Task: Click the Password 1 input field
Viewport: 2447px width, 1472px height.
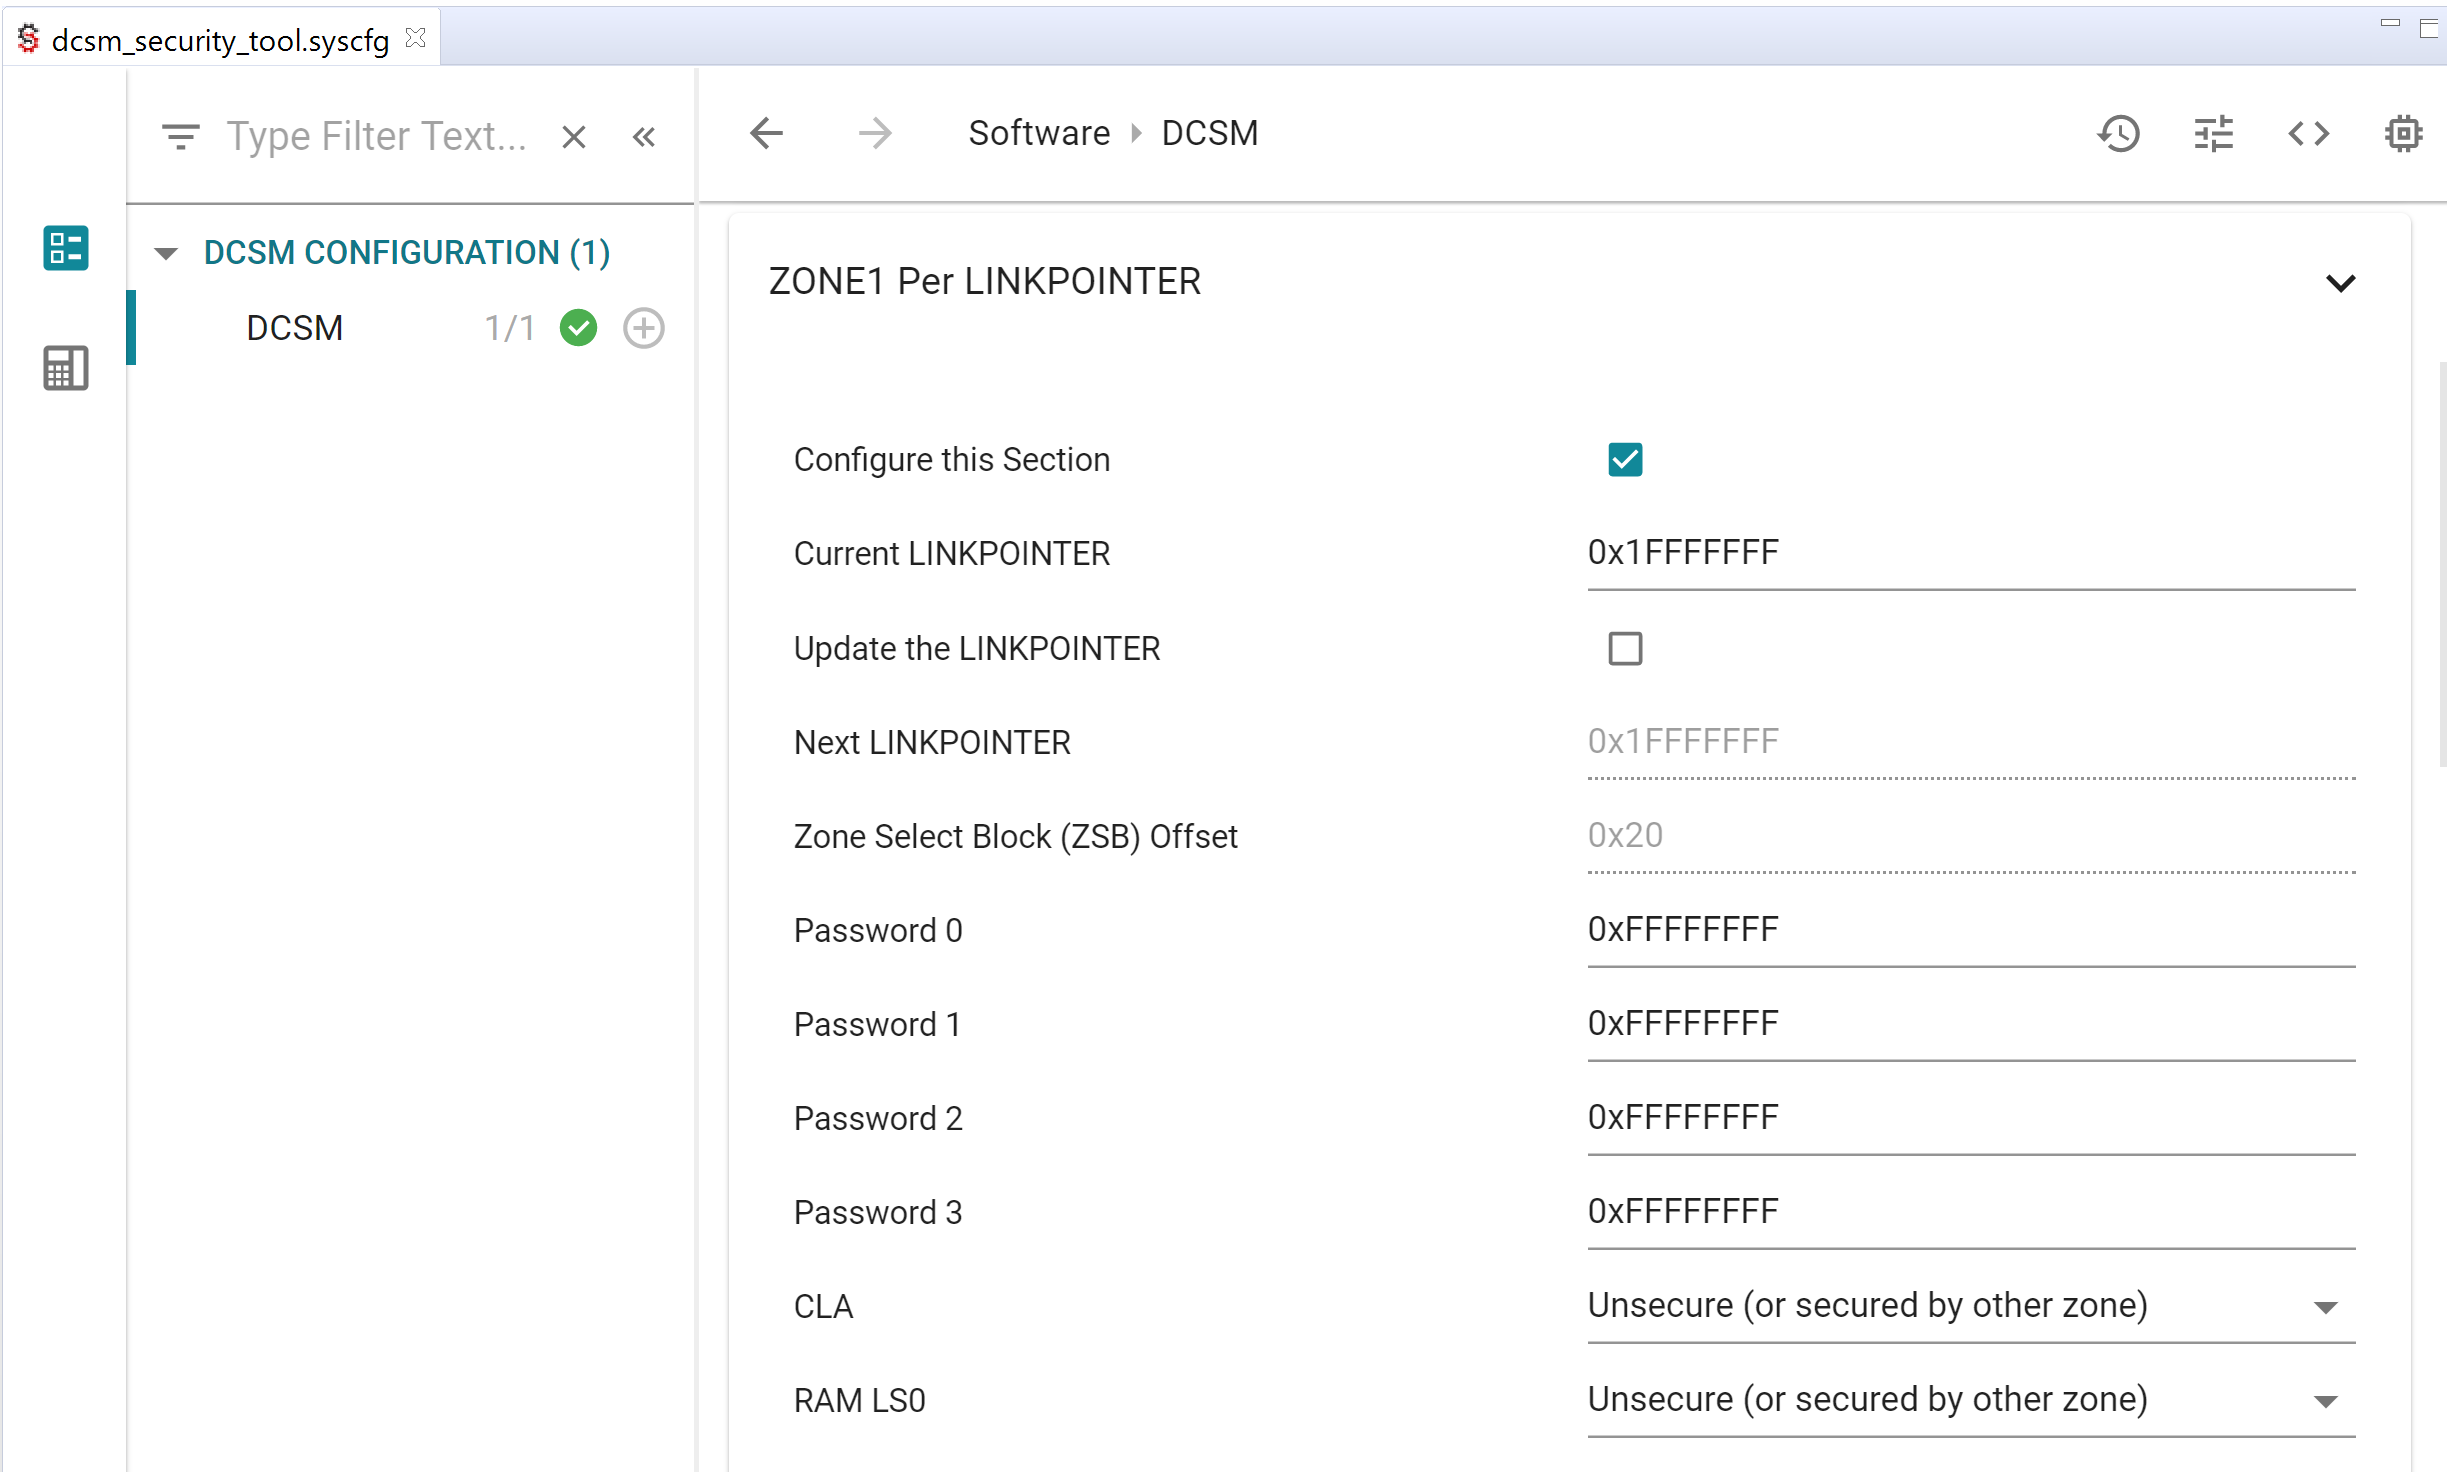Action: pos(1971,1024)
